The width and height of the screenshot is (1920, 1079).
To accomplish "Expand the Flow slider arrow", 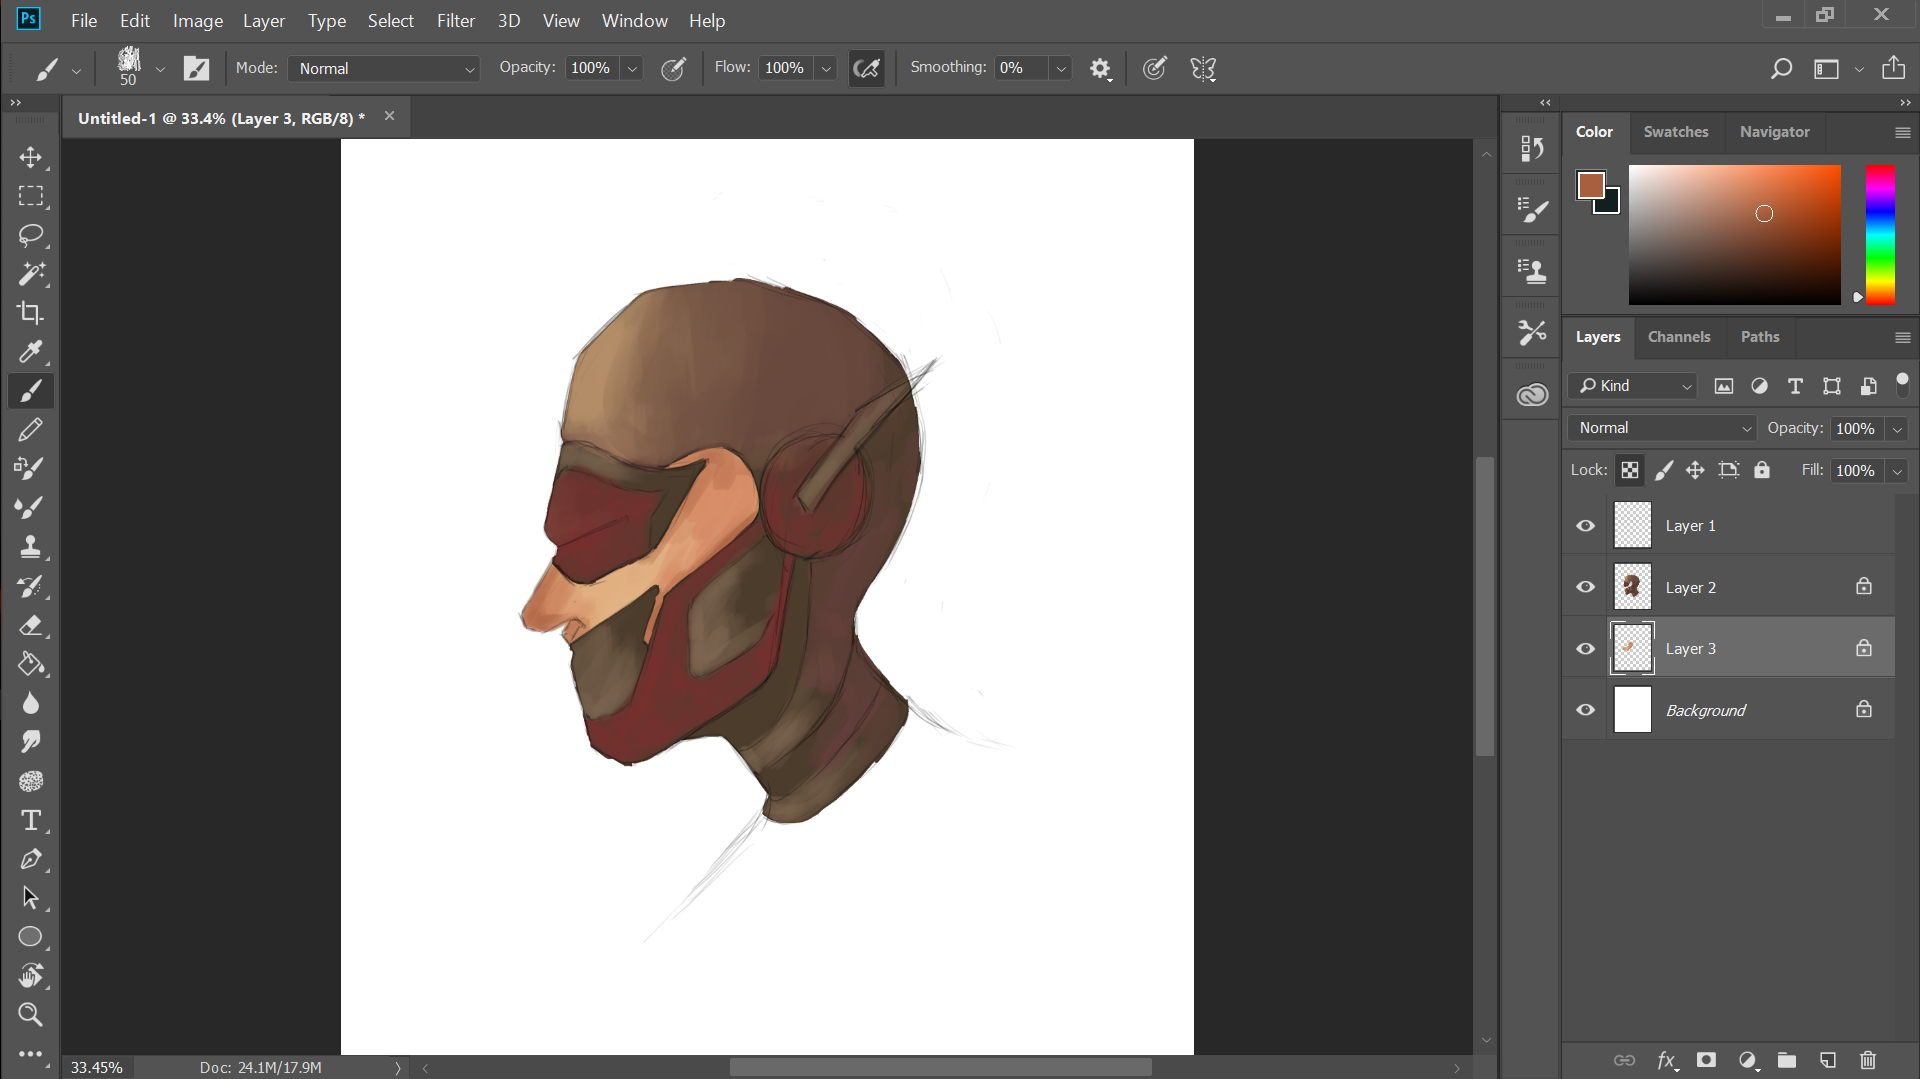I will [826, 68].
